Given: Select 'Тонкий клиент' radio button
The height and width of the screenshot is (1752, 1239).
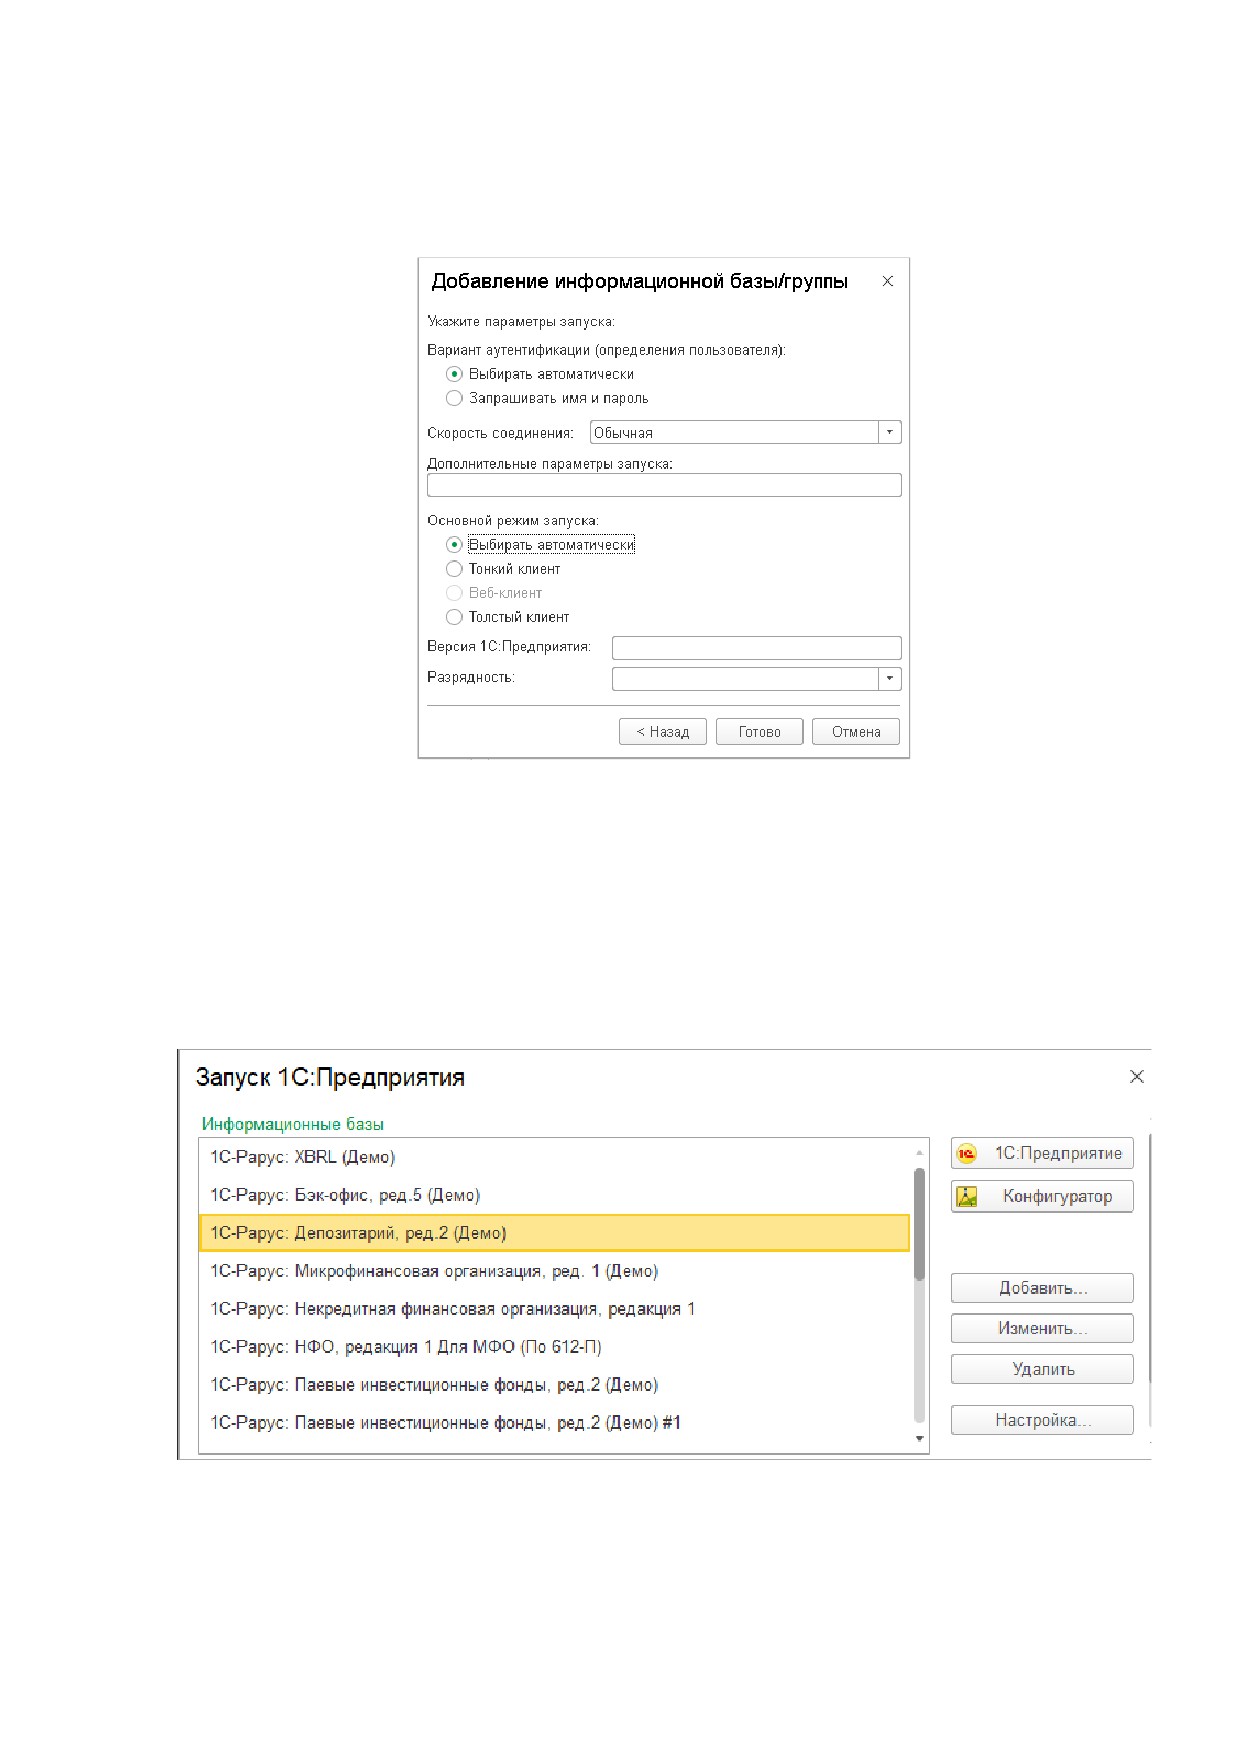Looking at the screenshot, I should point(454,569).
